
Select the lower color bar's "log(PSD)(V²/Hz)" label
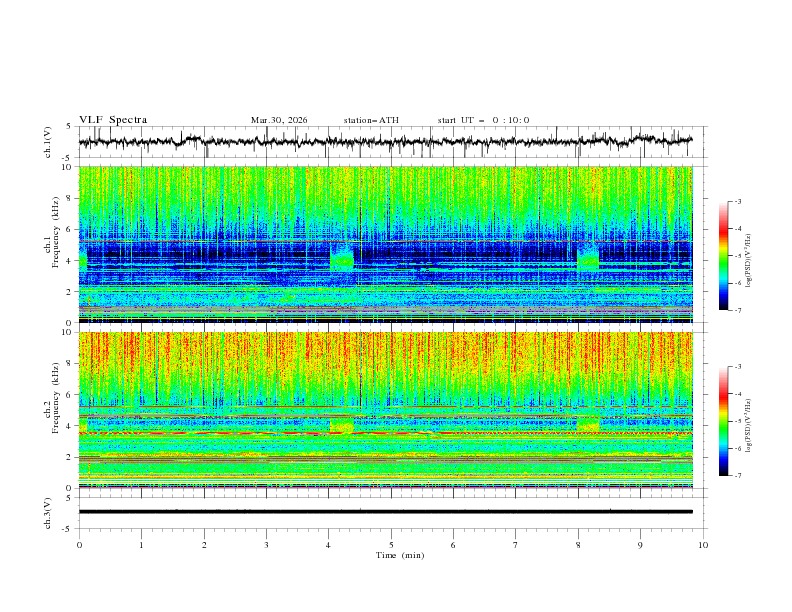(749, 427)
